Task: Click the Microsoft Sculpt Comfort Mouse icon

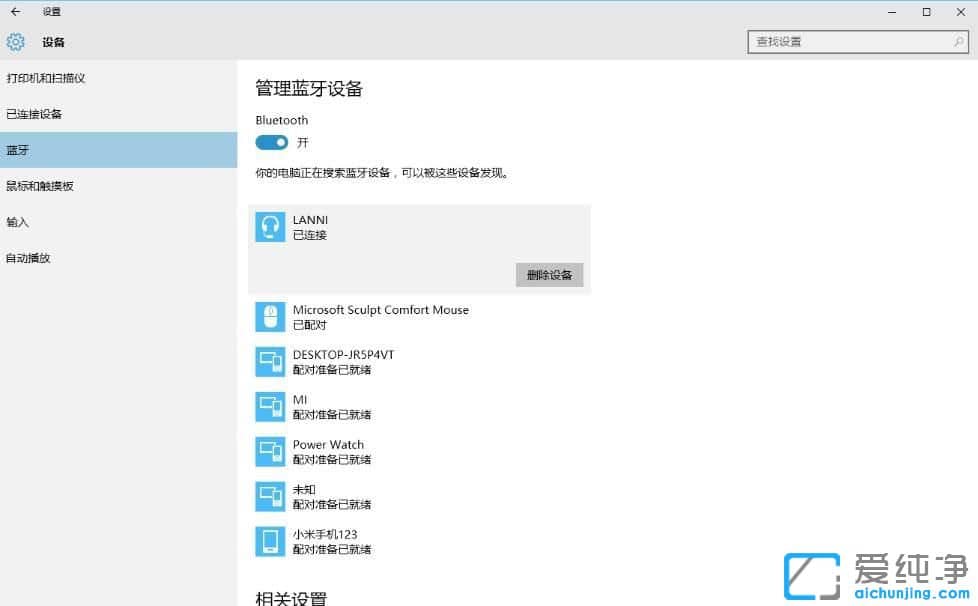Action: pyautogui.click(x=270, y=317)
